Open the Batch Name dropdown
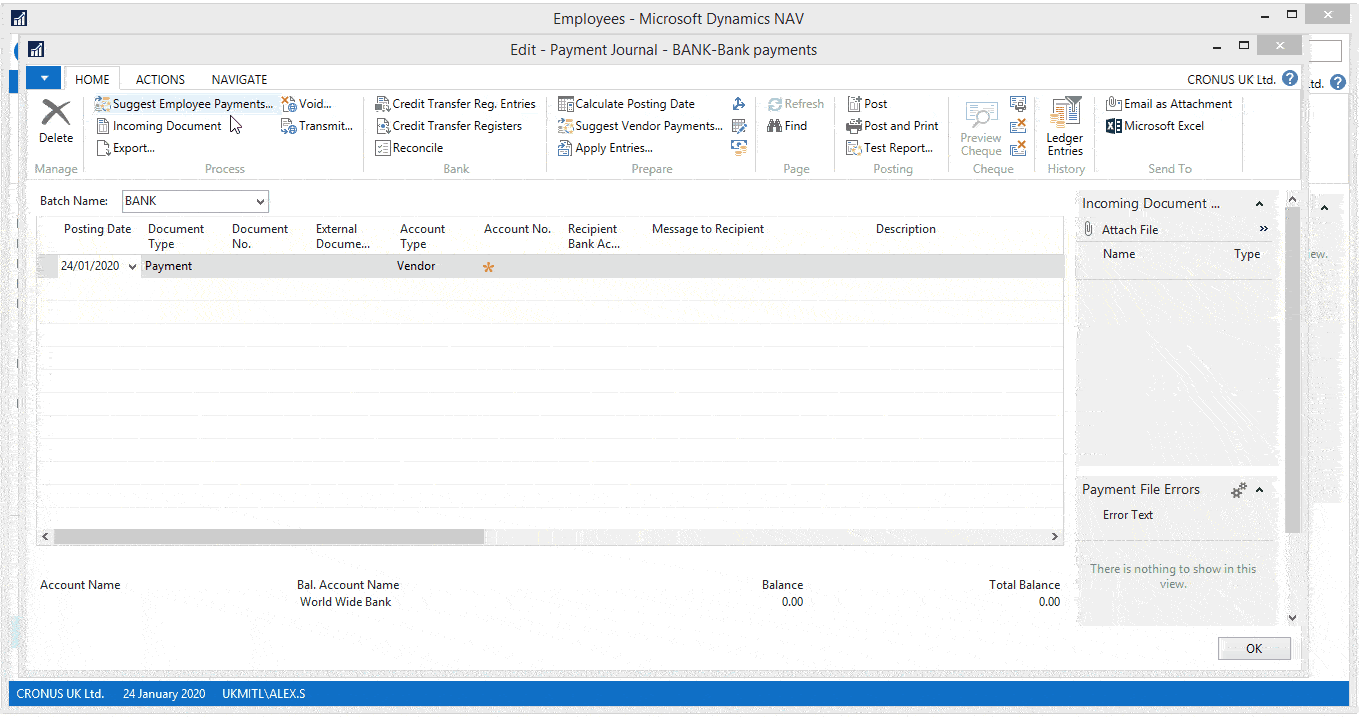Viewport: 1359px width, 717px height. (x=260, y=202)
